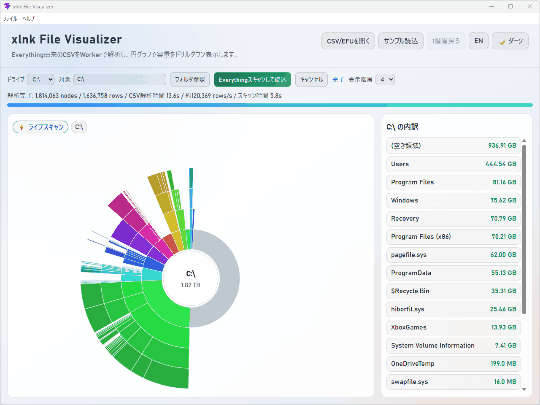This screenshot has width=540, height=405.
Task: Click the xlnk app logo in title bar
Action: pos(7,6)
